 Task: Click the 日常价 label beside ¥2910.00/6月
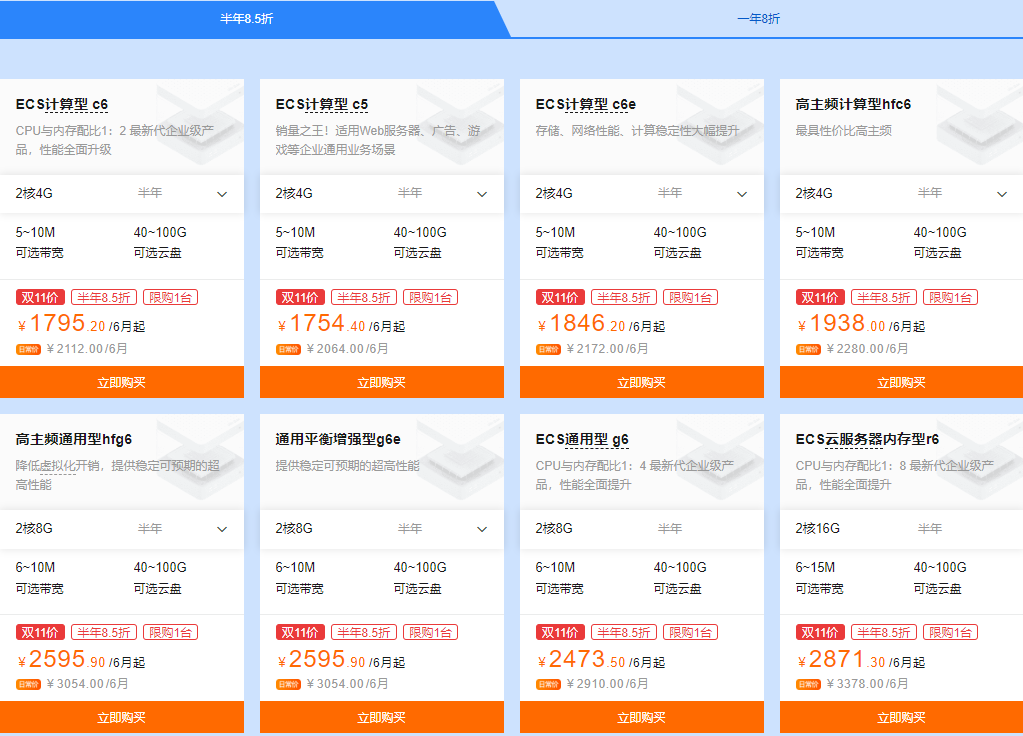coord(548,684)
